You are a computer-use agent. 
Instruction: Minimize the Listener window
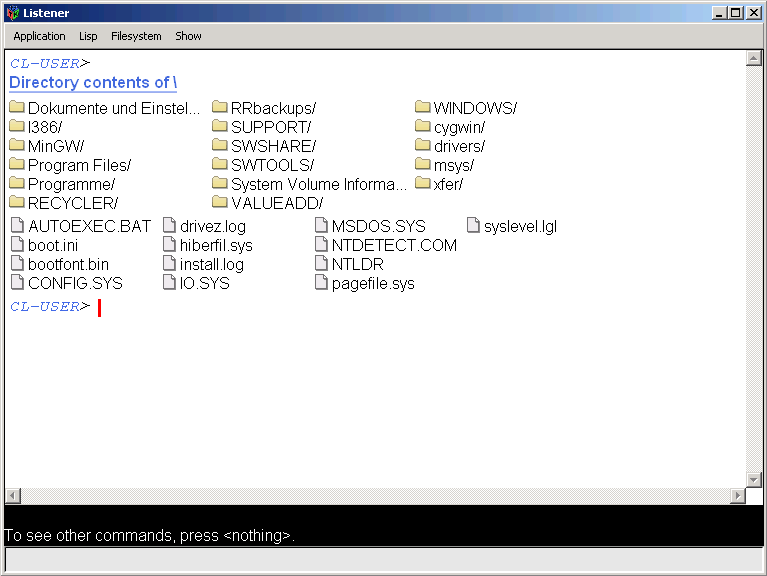719,13
